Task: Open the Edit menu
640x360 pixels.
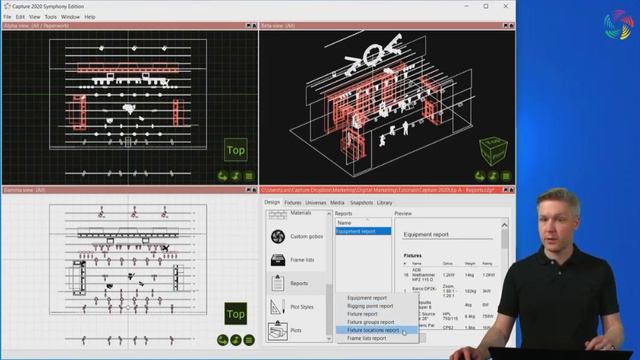Action: point(20,17)
